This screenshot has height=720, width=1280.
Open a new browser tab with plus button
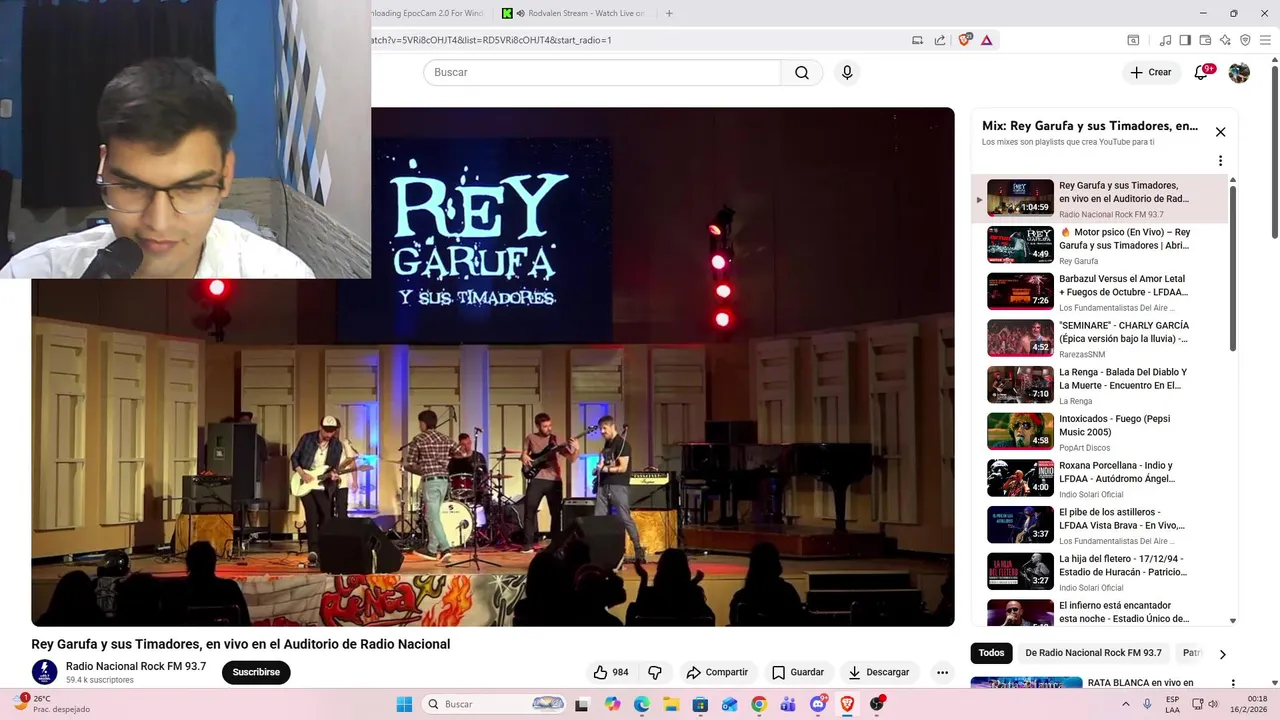[669, 13]
